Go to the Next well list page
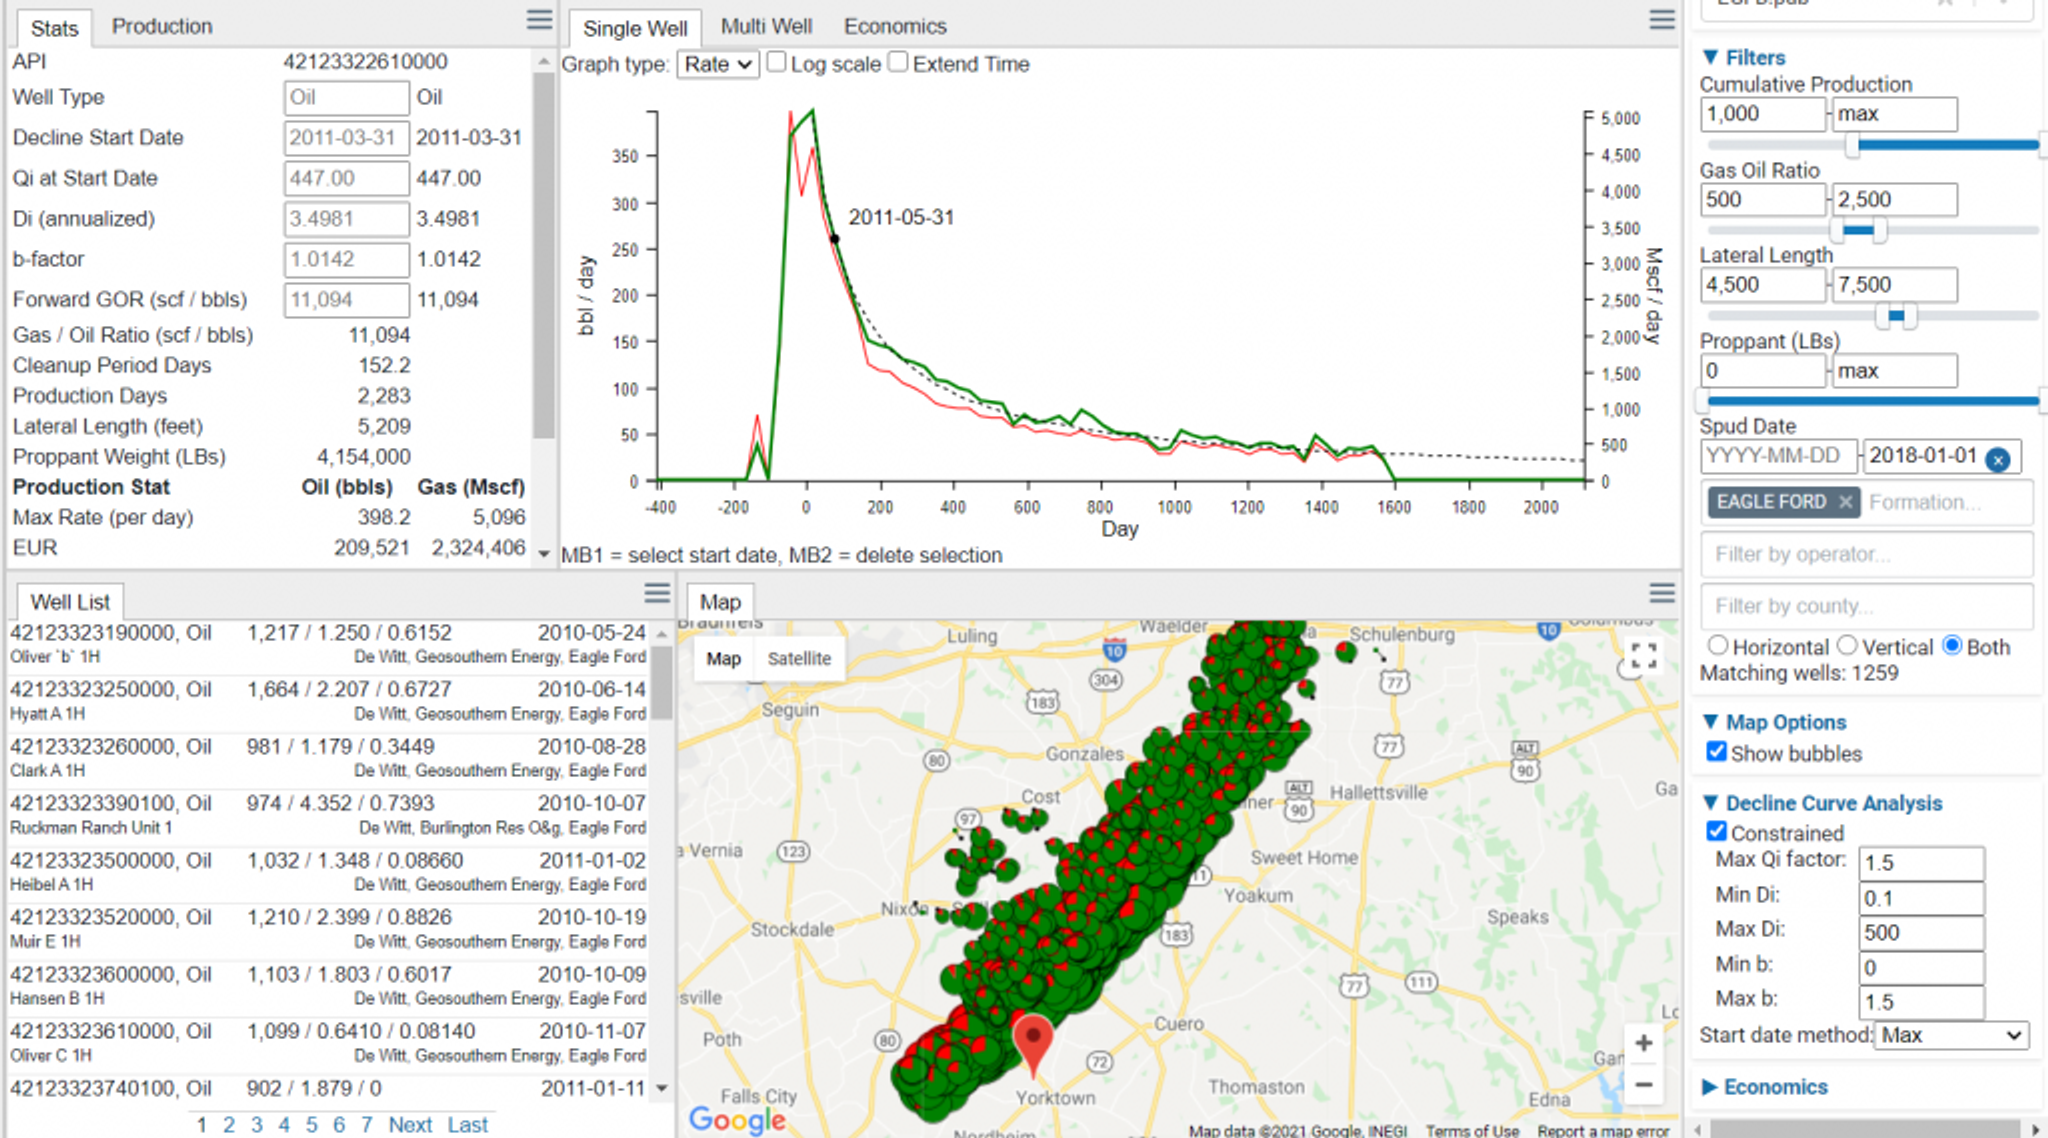This screenshot has height=1138, width=2048. point(410,1125)
